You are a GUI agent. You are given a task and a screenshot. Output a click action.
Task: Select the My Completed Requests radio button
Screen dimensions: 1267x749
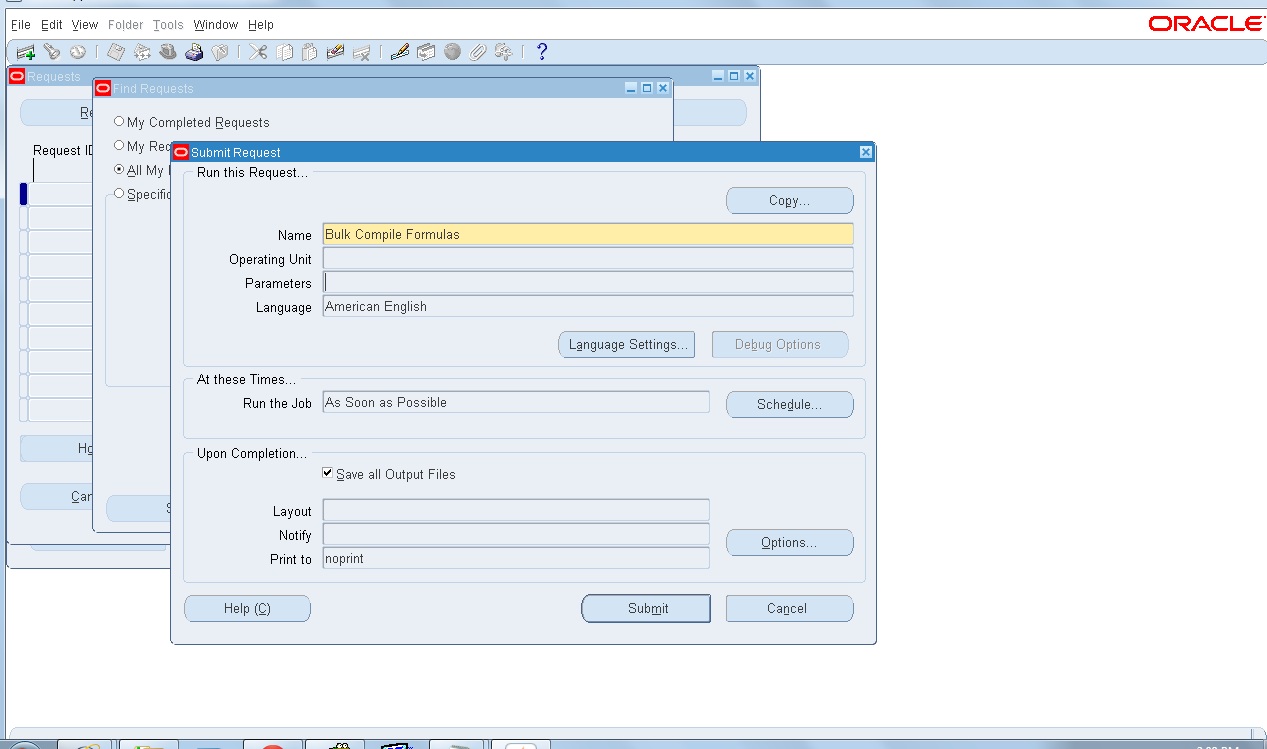[x=120, y=122]
